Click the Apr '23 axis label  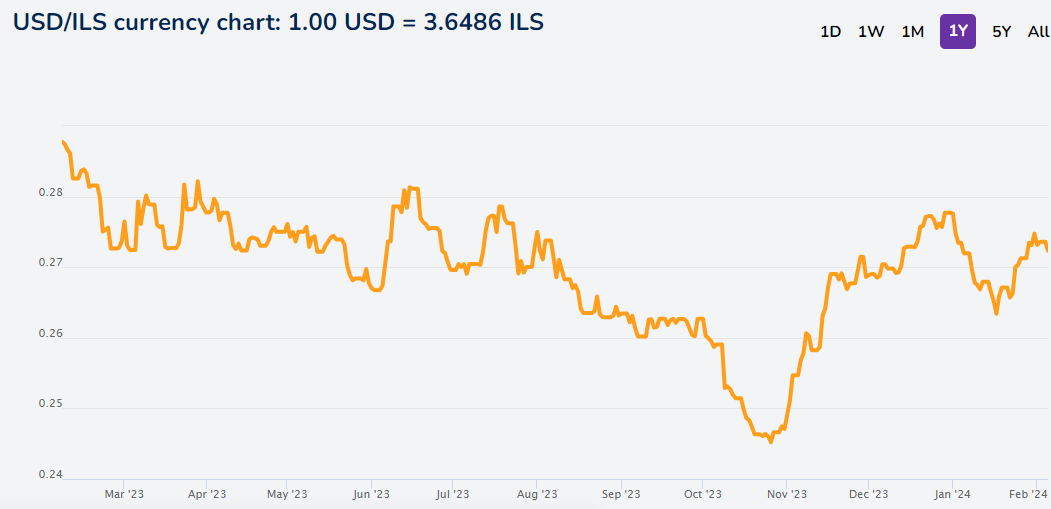click(x=206, y=494)
